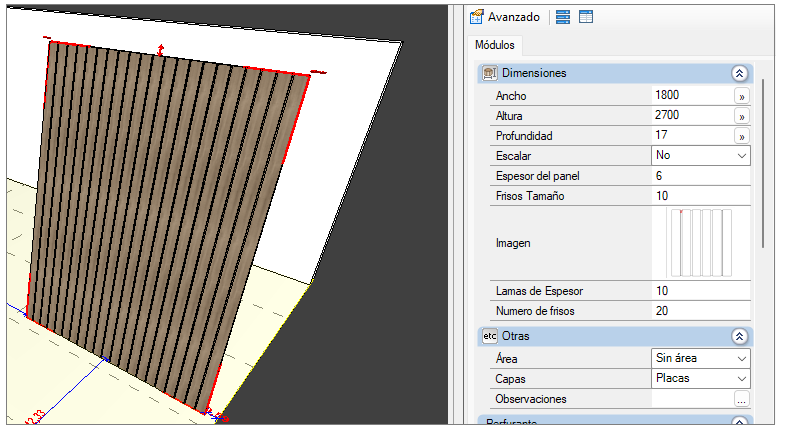
Task: Click the Observaciones text field
Action: (692, 399)
